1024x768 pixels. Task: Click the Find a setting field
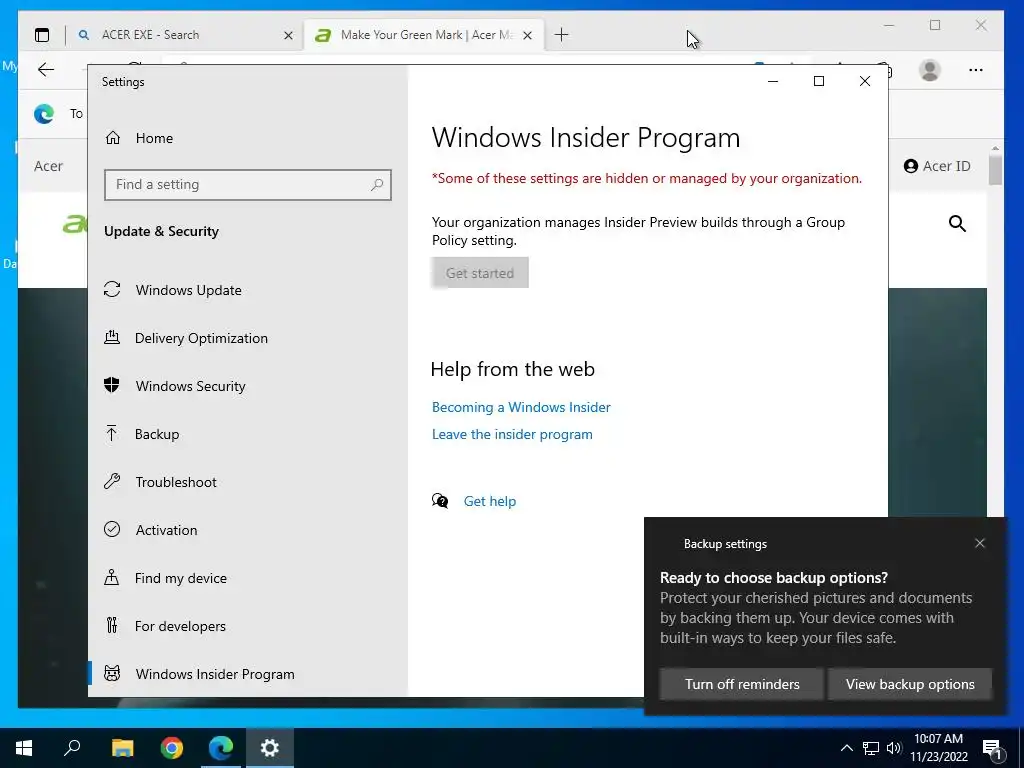pos(248,185)
